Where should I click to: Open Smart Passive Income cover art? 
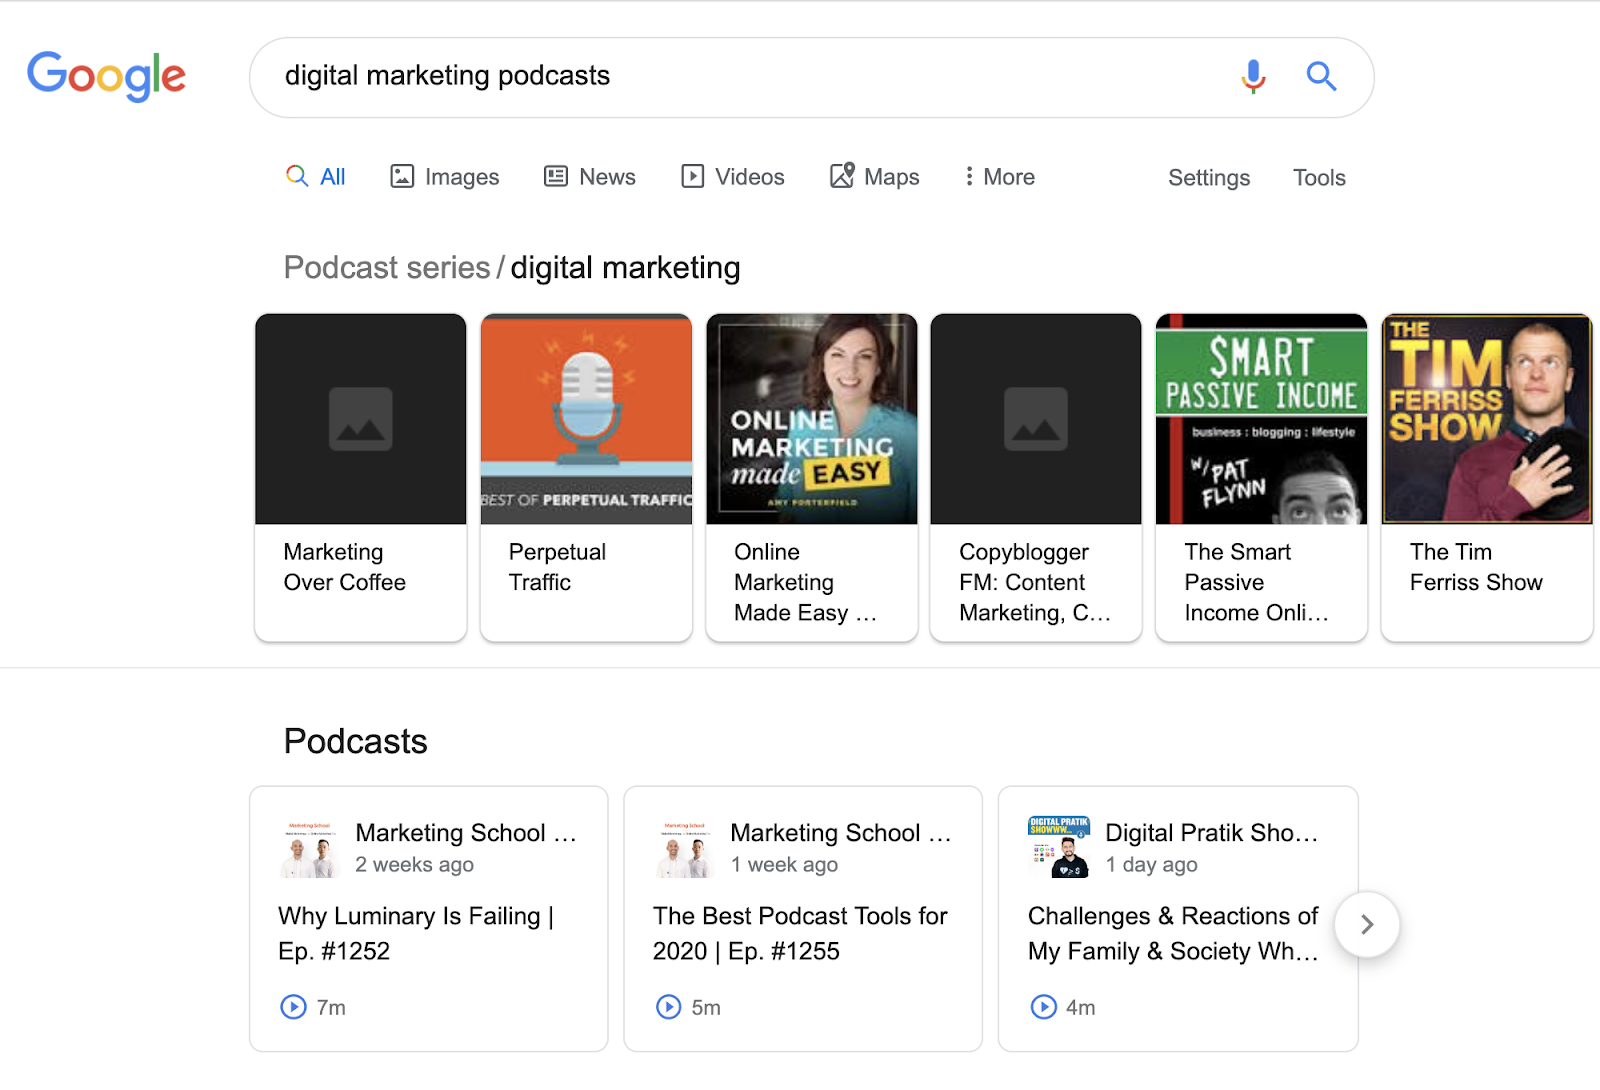pyautogui.click(x=1261, y=419)
